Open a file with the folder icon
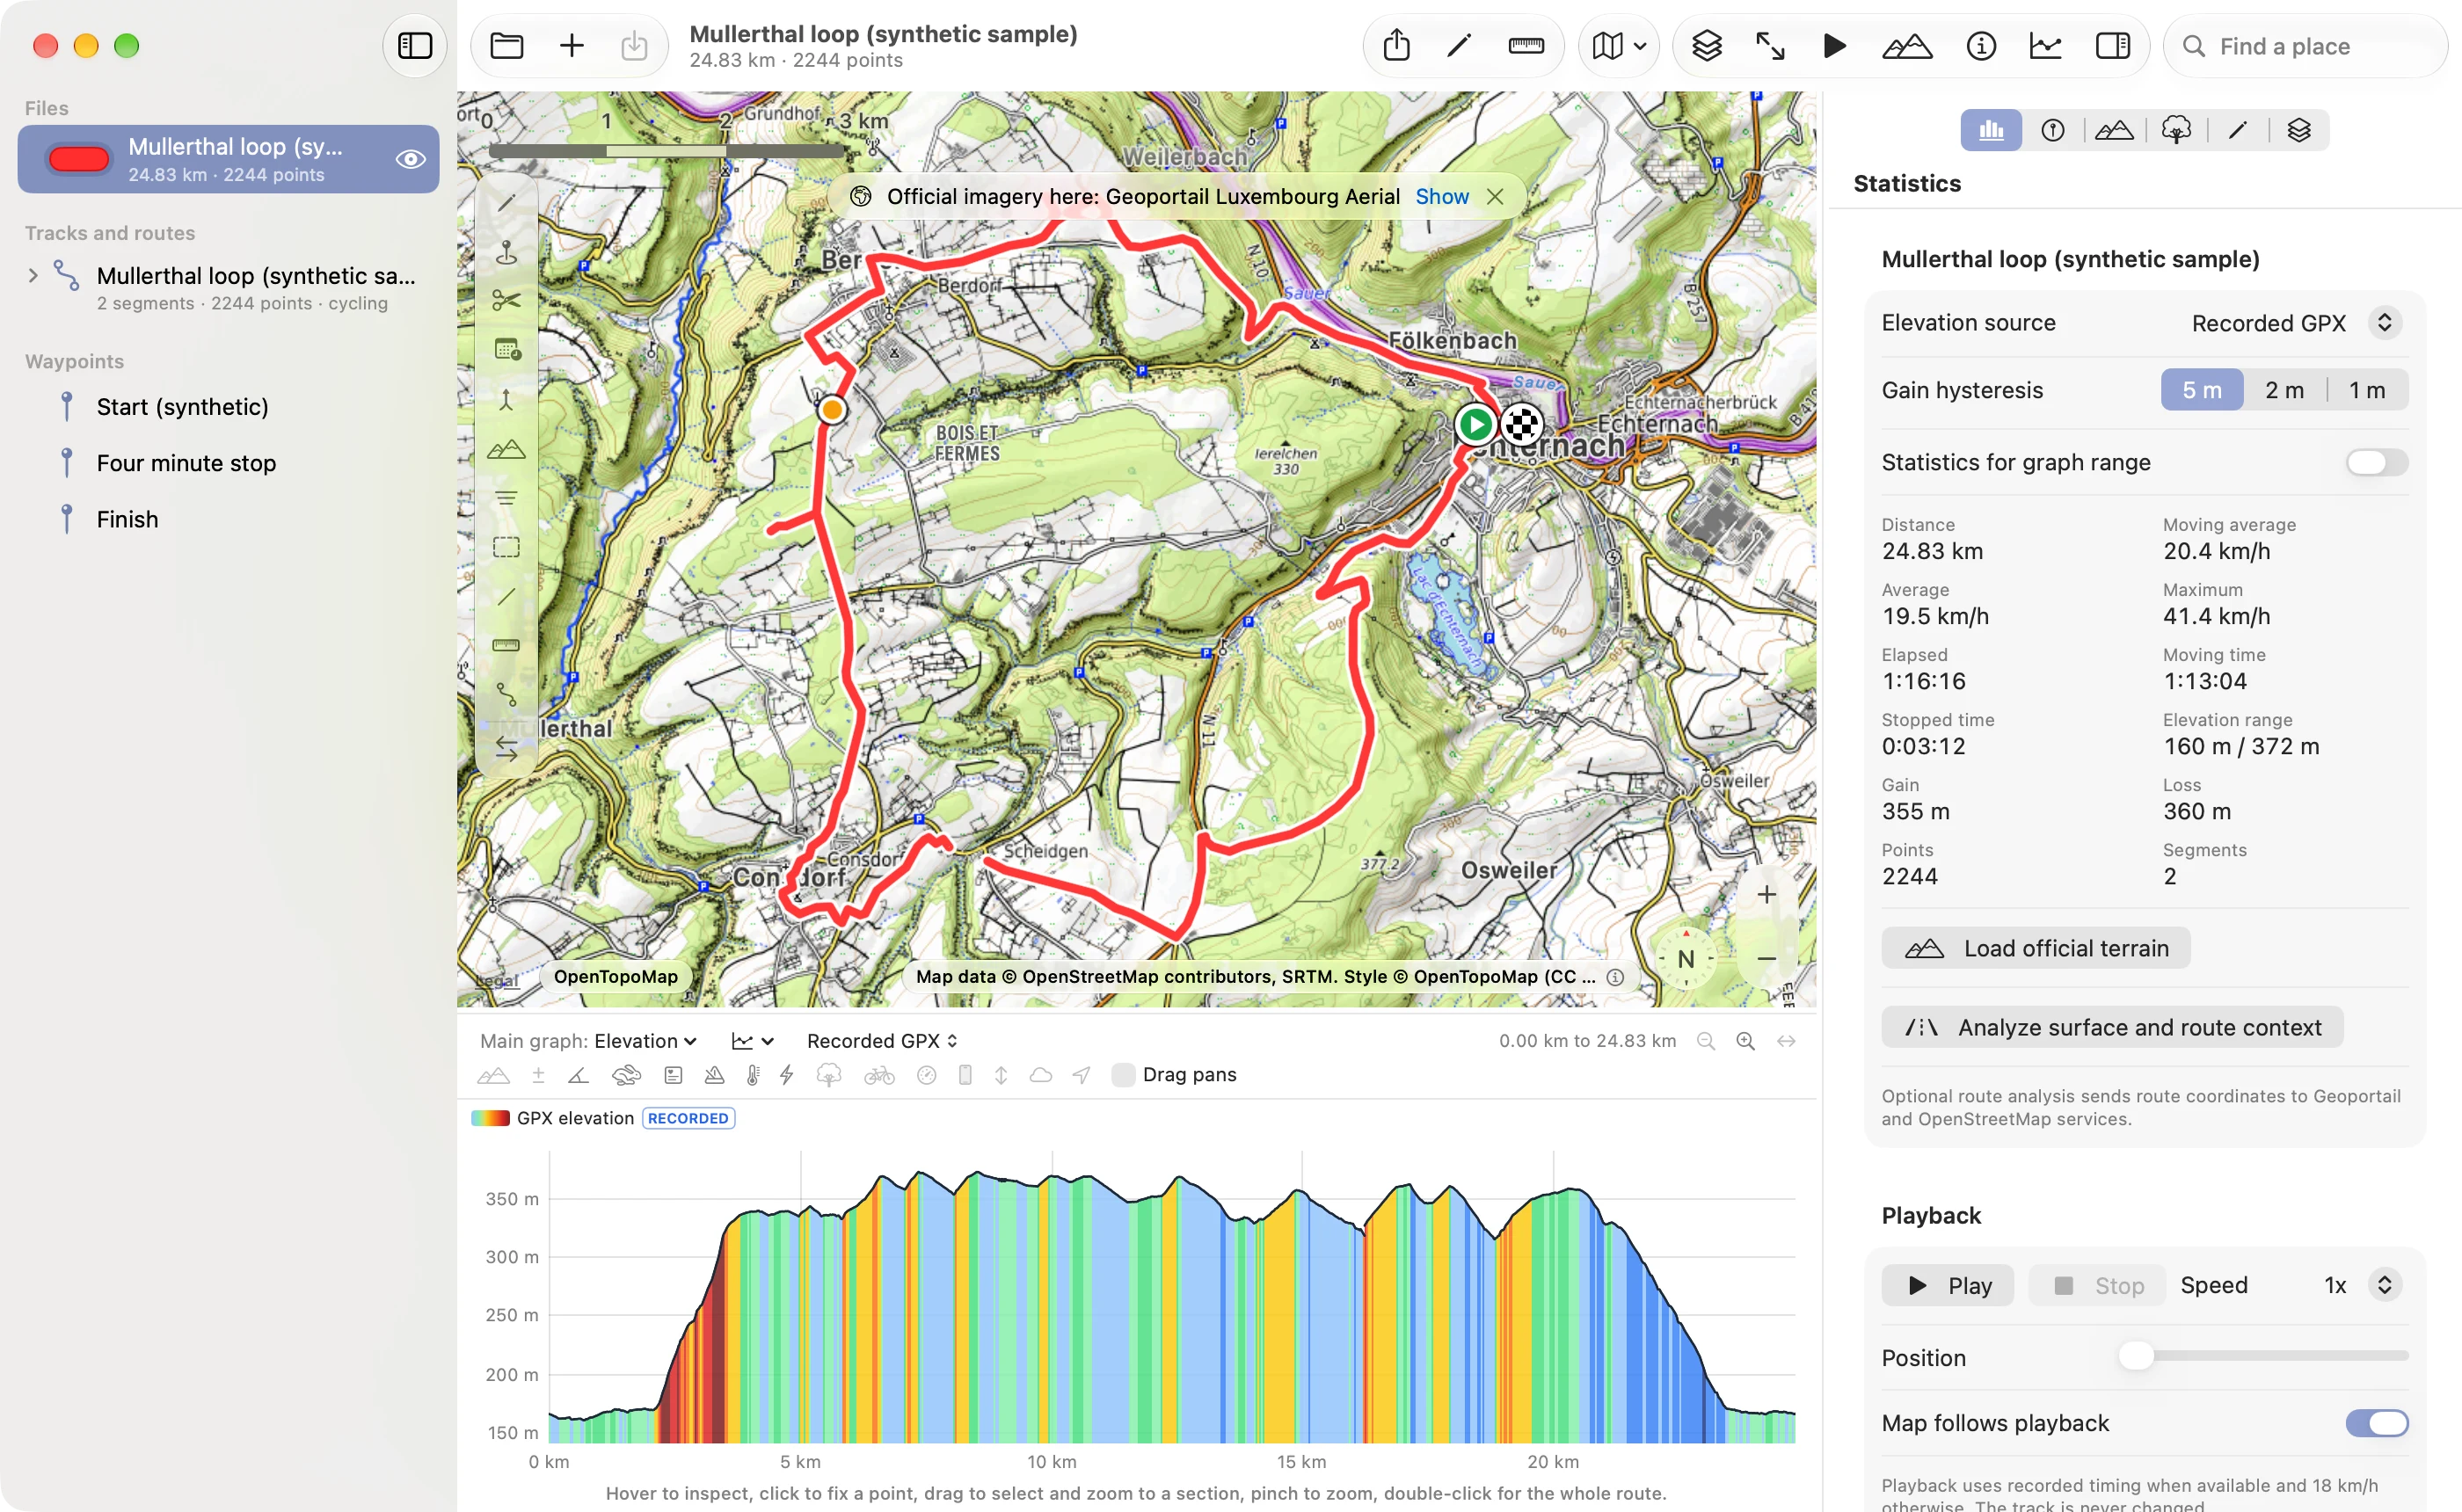 pyautogui.click(x=507, y=46)
